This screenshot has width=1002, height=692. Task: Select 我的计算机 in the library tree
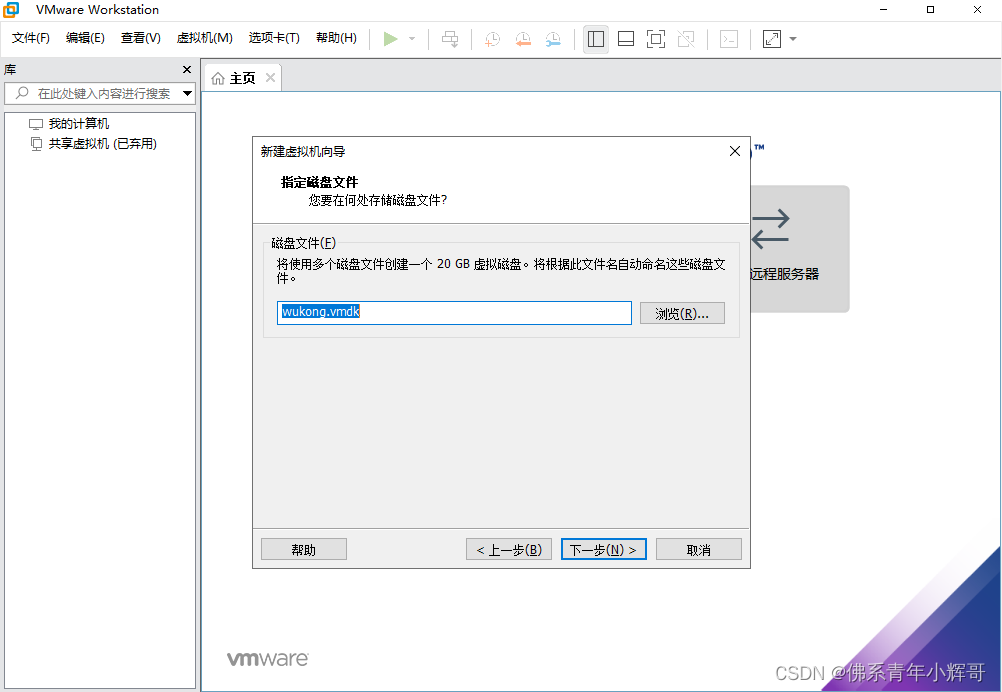[79, 124]
